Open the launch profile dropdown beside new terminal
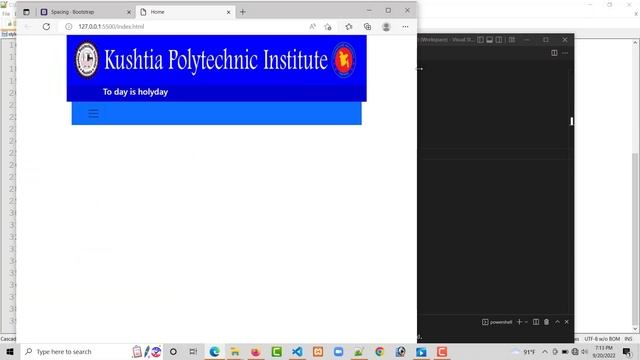 point(526,322)
